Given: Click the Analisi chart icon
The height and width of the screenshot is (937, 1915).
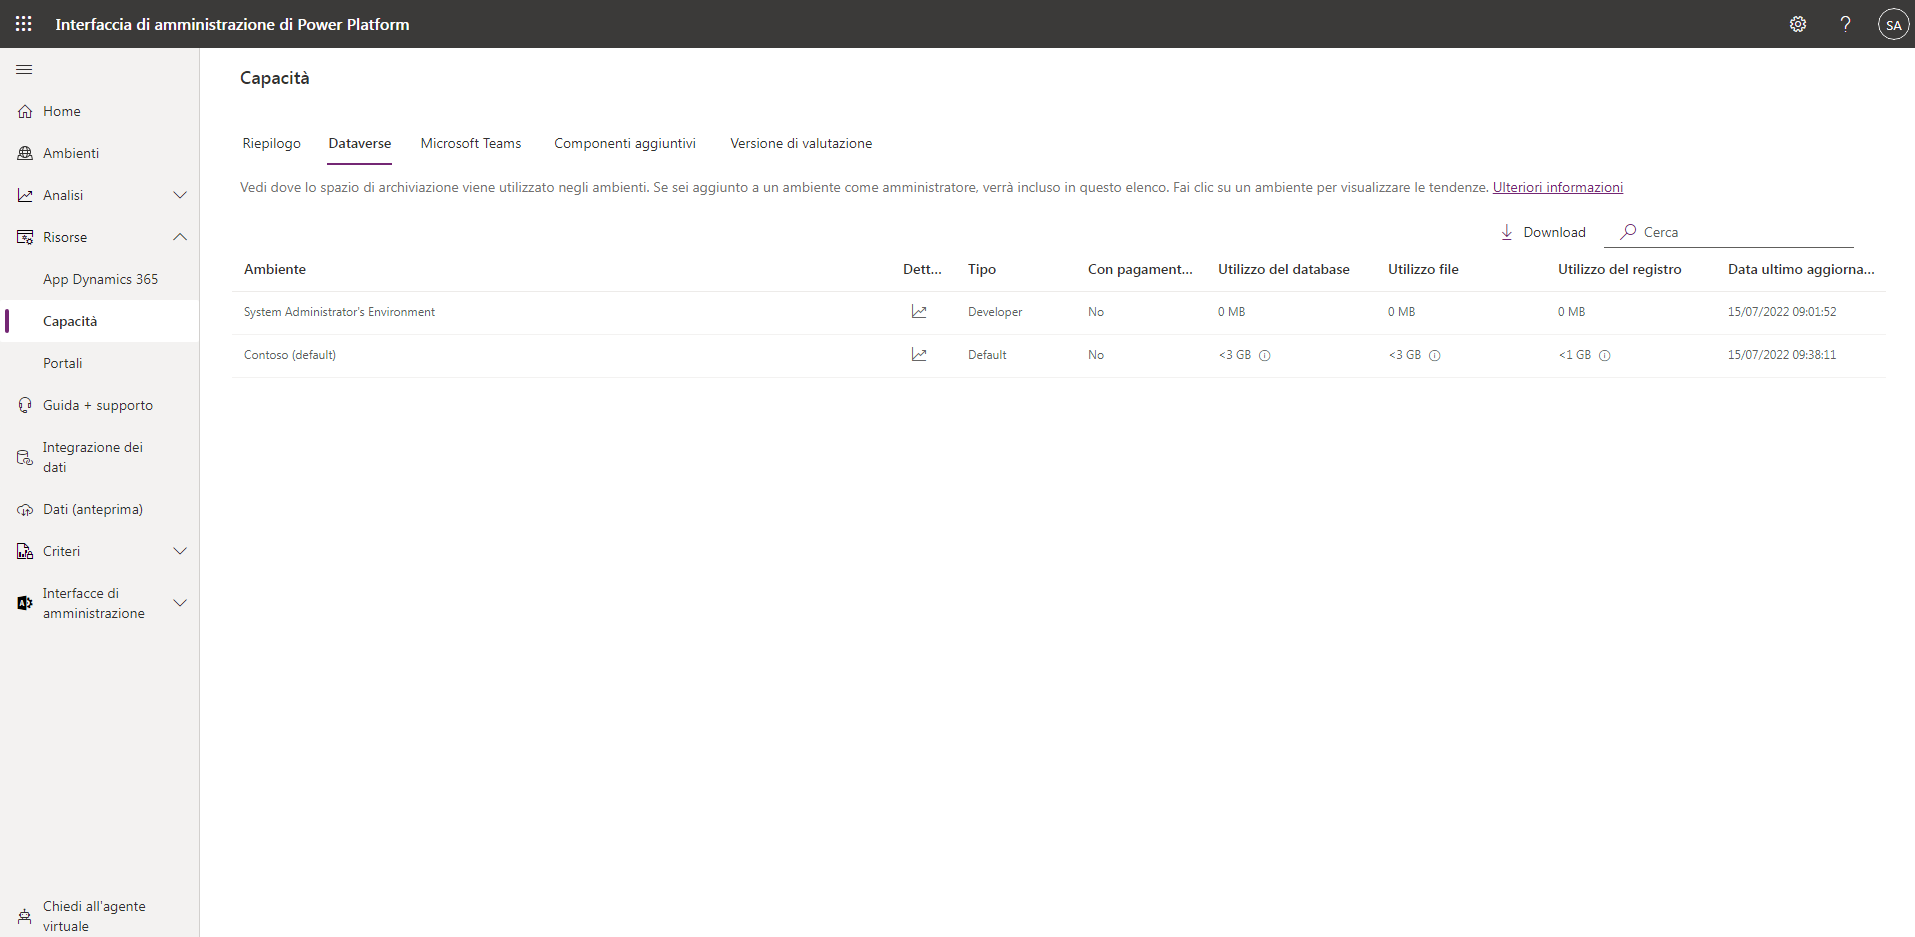Looking at the screenshot, I should (25, 195).
